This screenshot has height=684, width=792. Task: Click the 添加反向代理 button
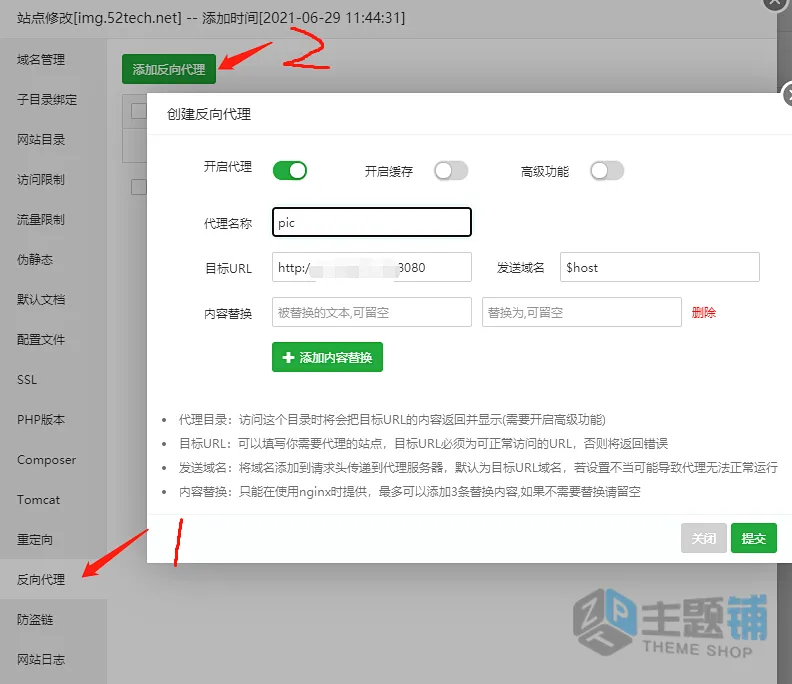point(169,69)
